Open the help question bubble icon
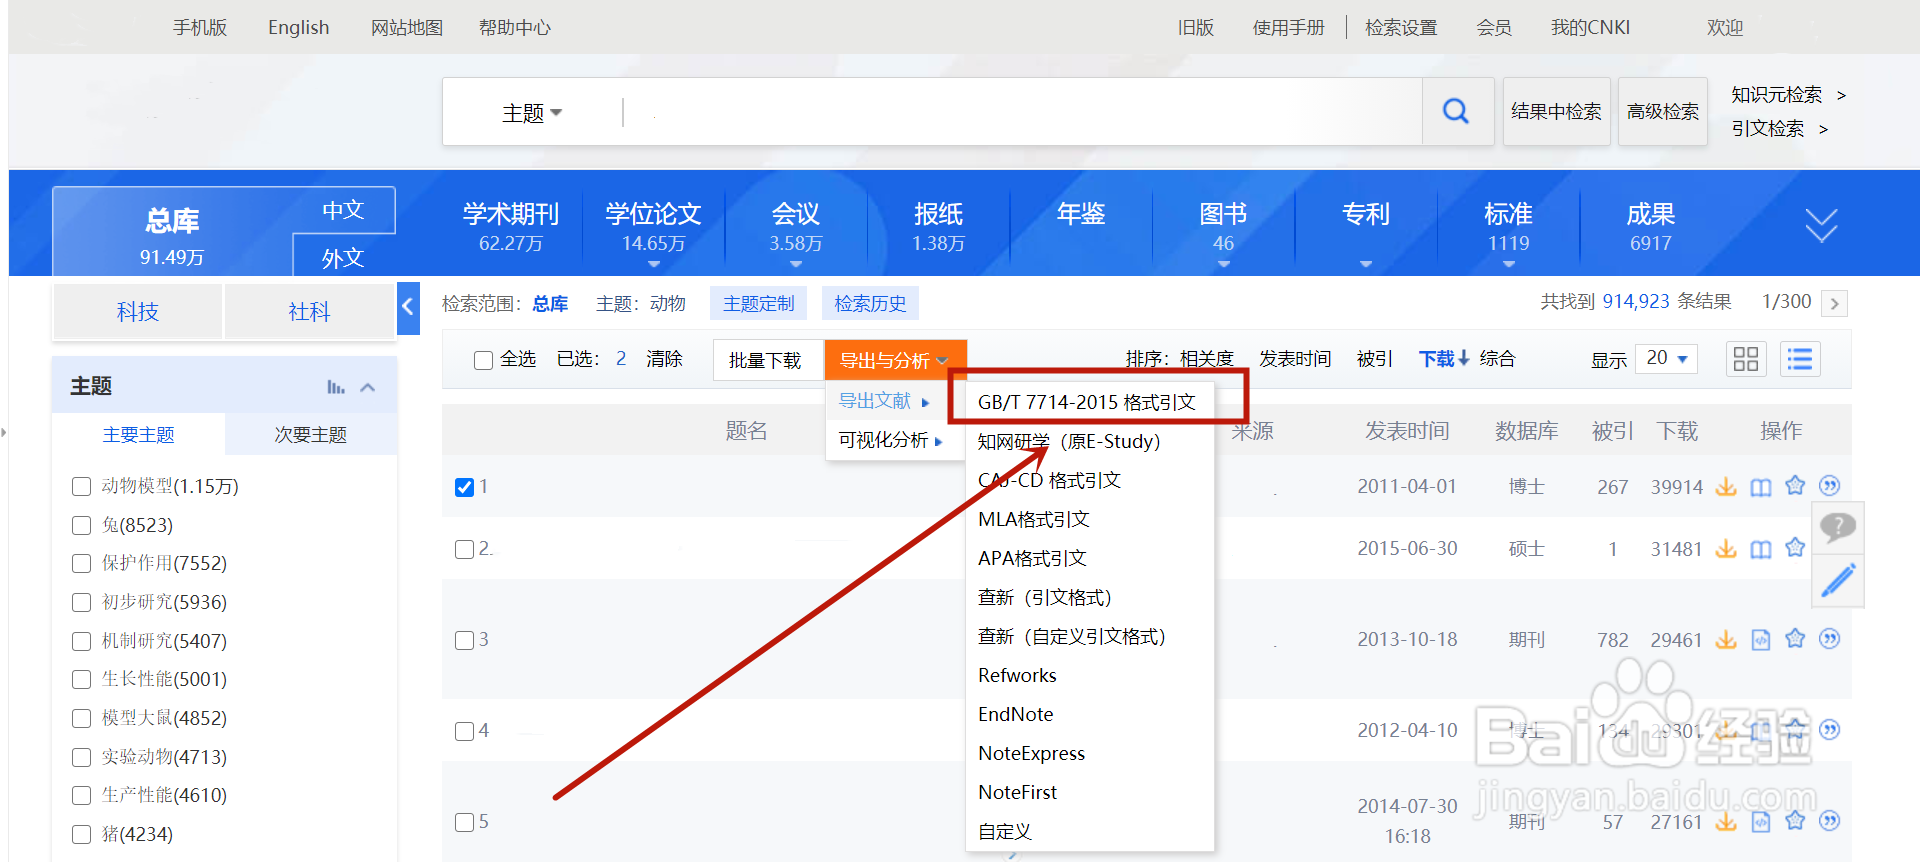The height and width of the screenshot is (862, 1920). [1838, 527]
